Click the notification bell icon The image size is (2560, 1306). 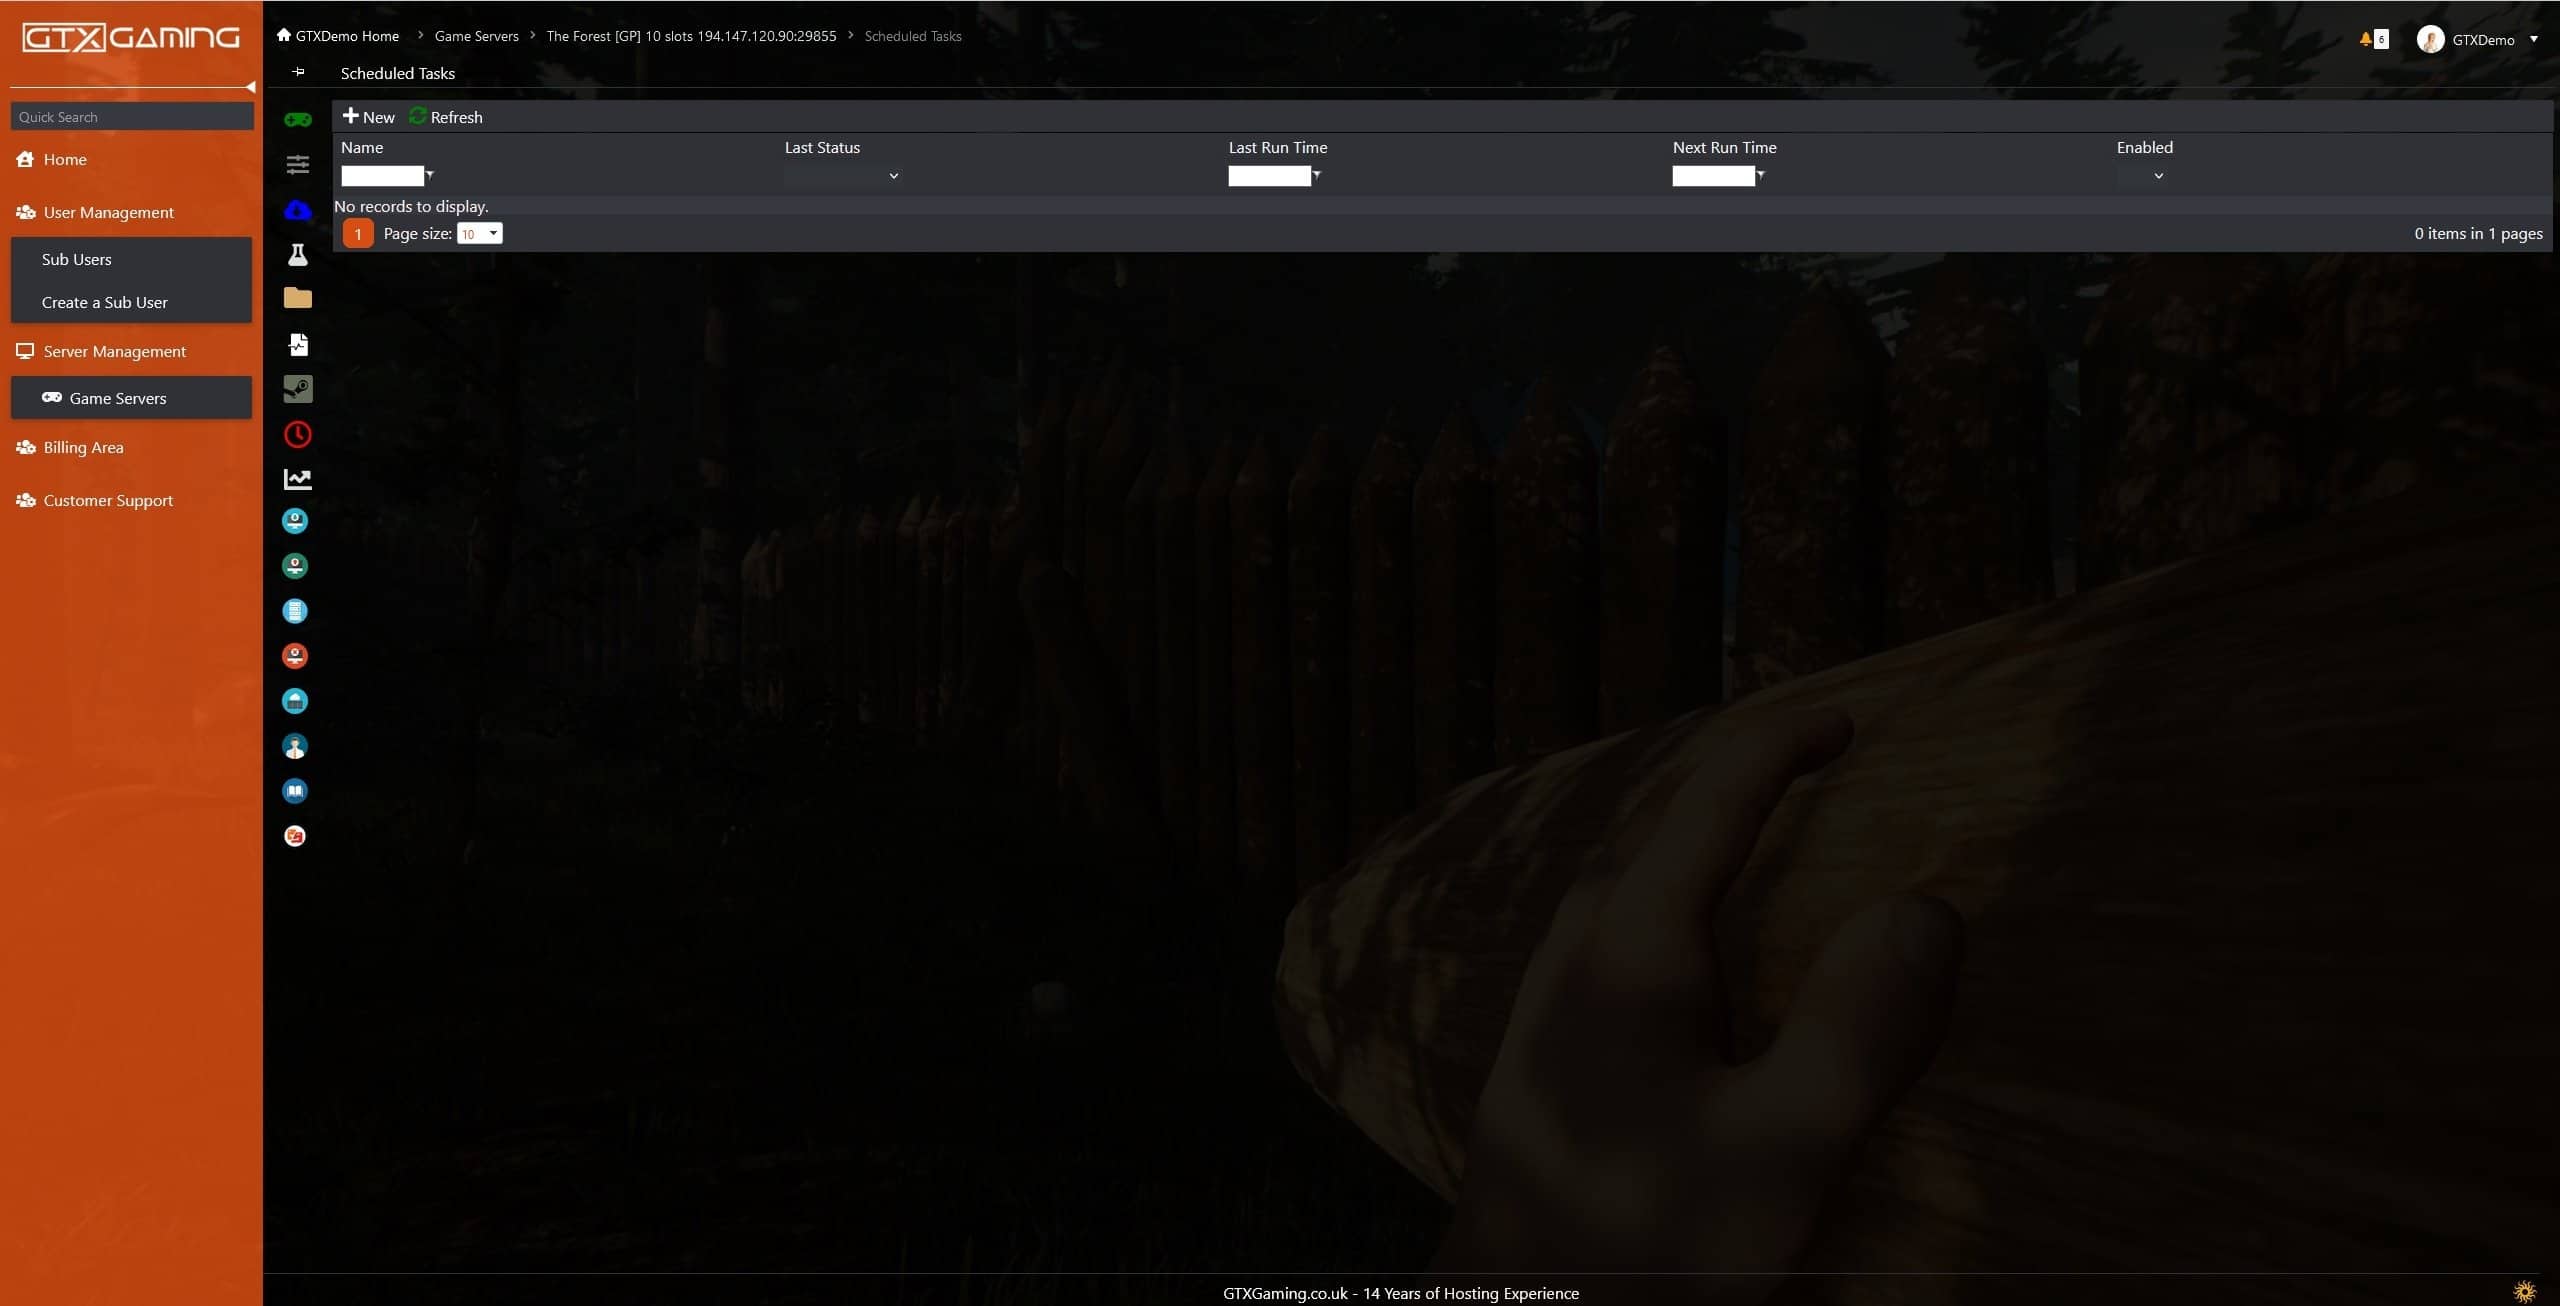(2366, 39)
